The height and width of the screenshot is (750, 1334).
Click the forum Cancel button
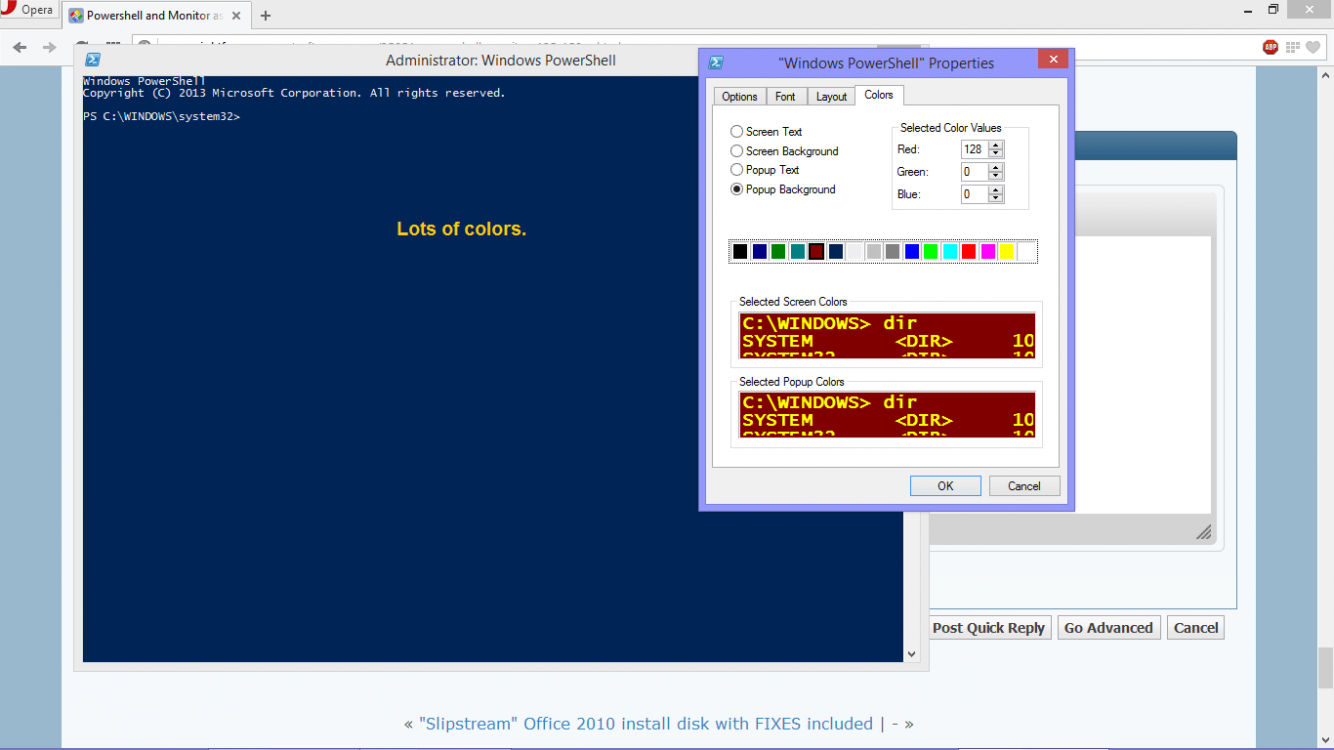(1196, 628)
